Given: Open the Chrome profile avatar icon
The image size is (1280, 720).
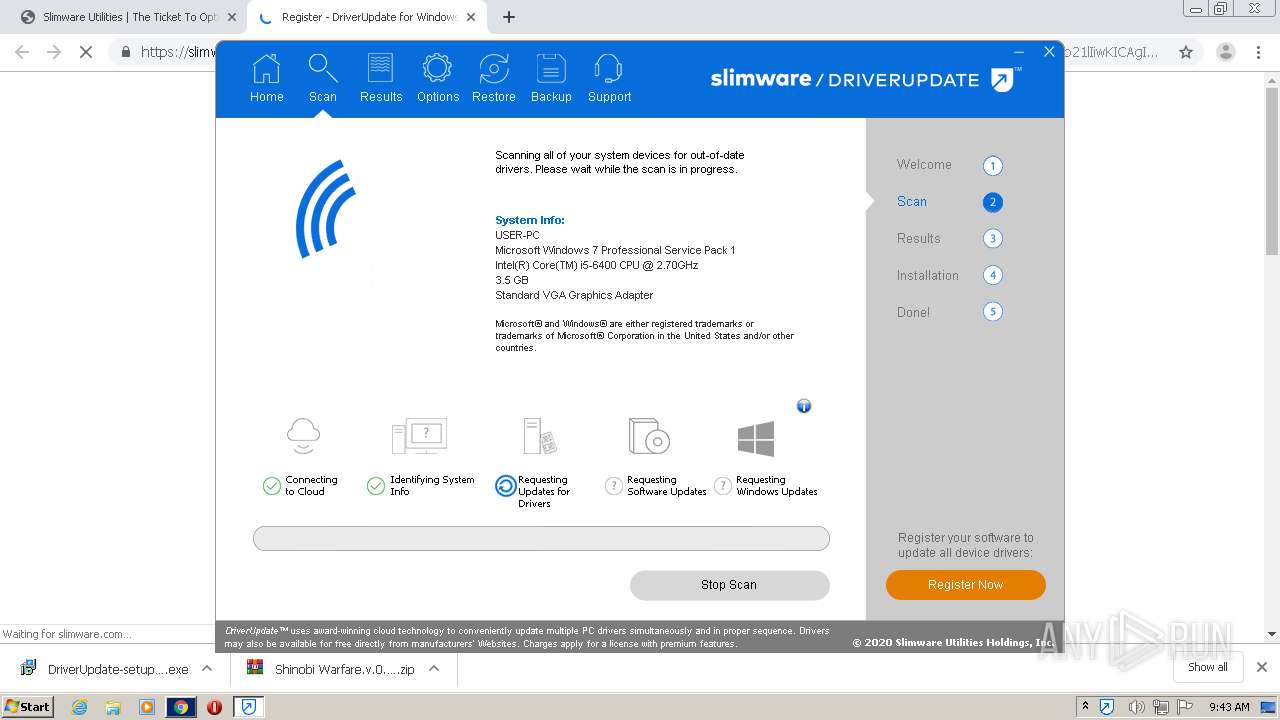Looking at the screenshot, I should 1225,52.
